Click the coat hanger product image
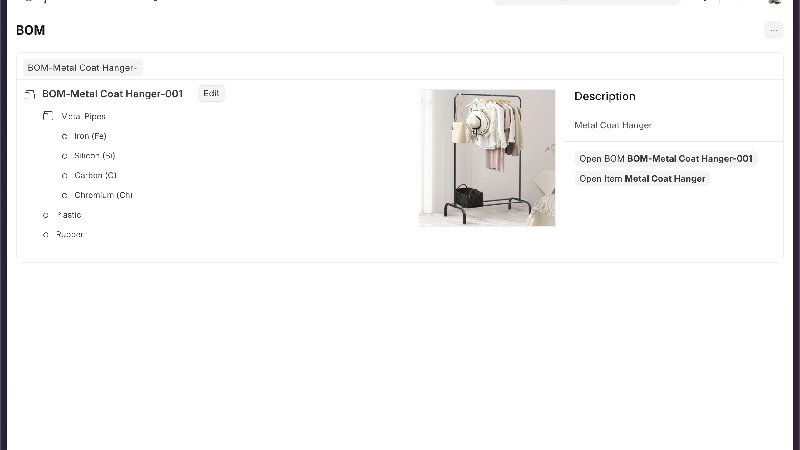This screenshot has height=450, width=800. coord(487,158)
